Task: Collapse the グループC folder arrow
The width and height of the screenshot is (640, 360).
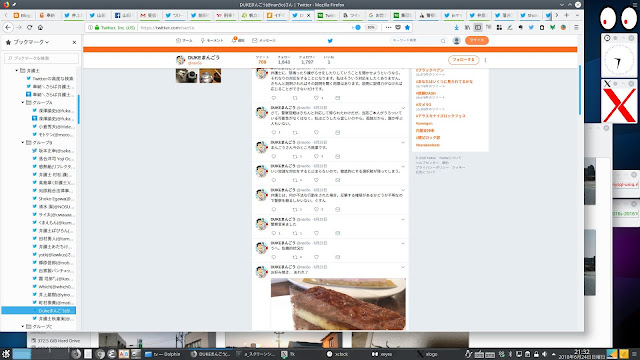Action: [22, 327]
